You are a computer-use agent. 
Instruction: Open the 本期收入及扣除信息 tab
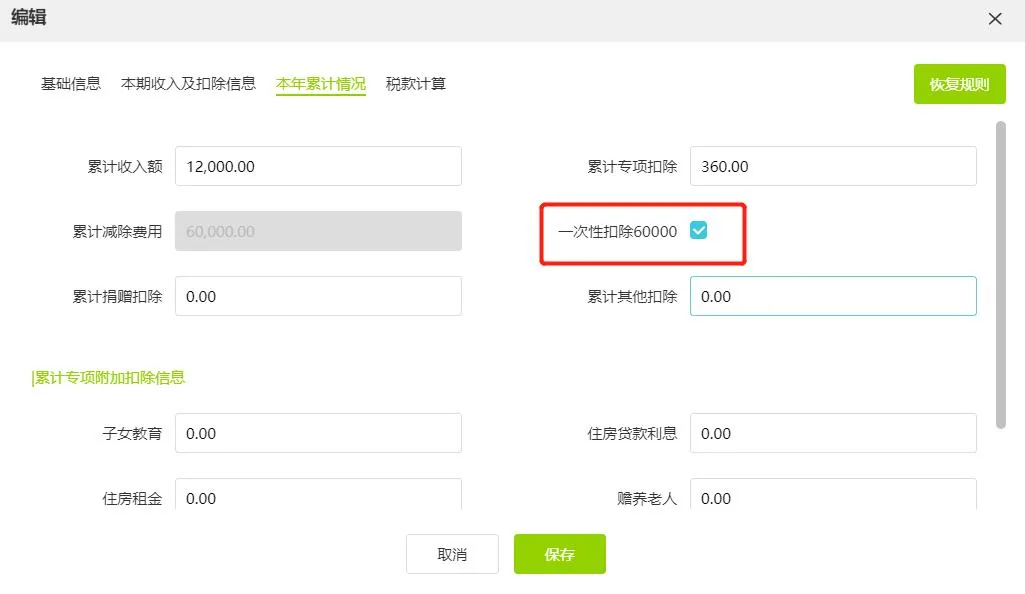pyautogui.click(x=188, y=84)
